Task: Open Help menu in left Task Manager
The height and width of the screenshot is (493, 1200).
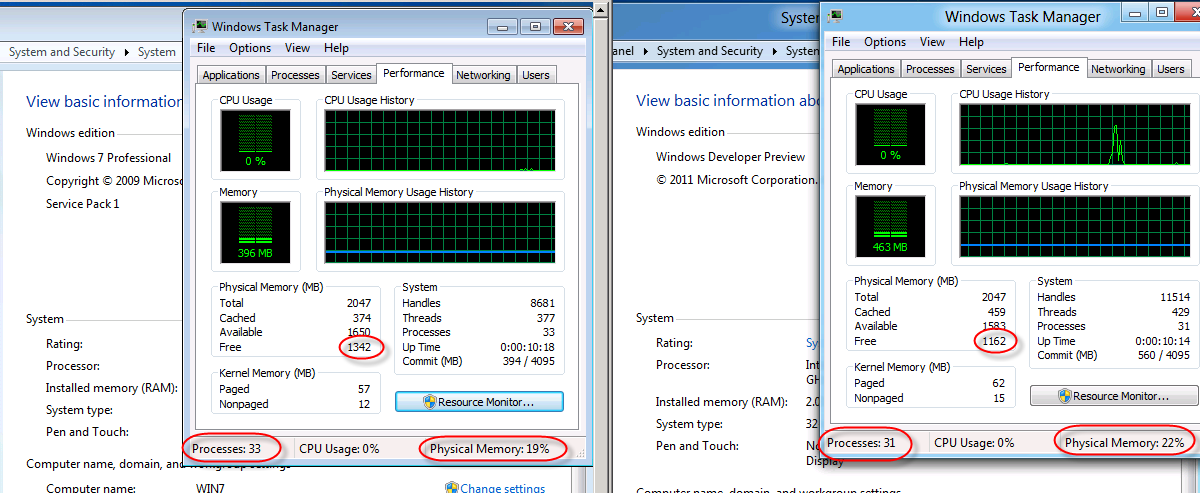Action: tap(336, 48)
